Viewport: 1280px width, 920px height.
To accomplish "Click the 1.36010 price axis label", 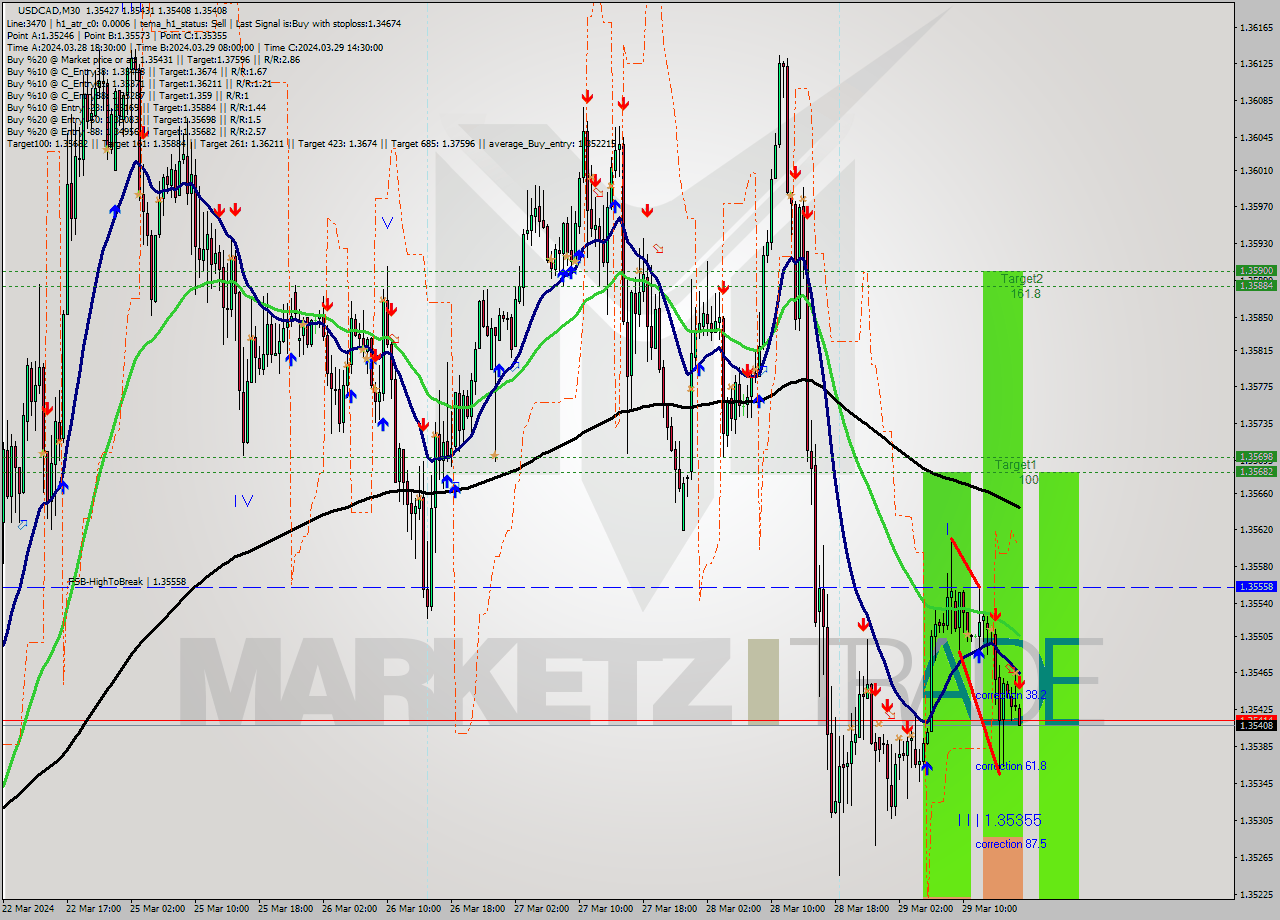I will click(x=1256, y=171).
